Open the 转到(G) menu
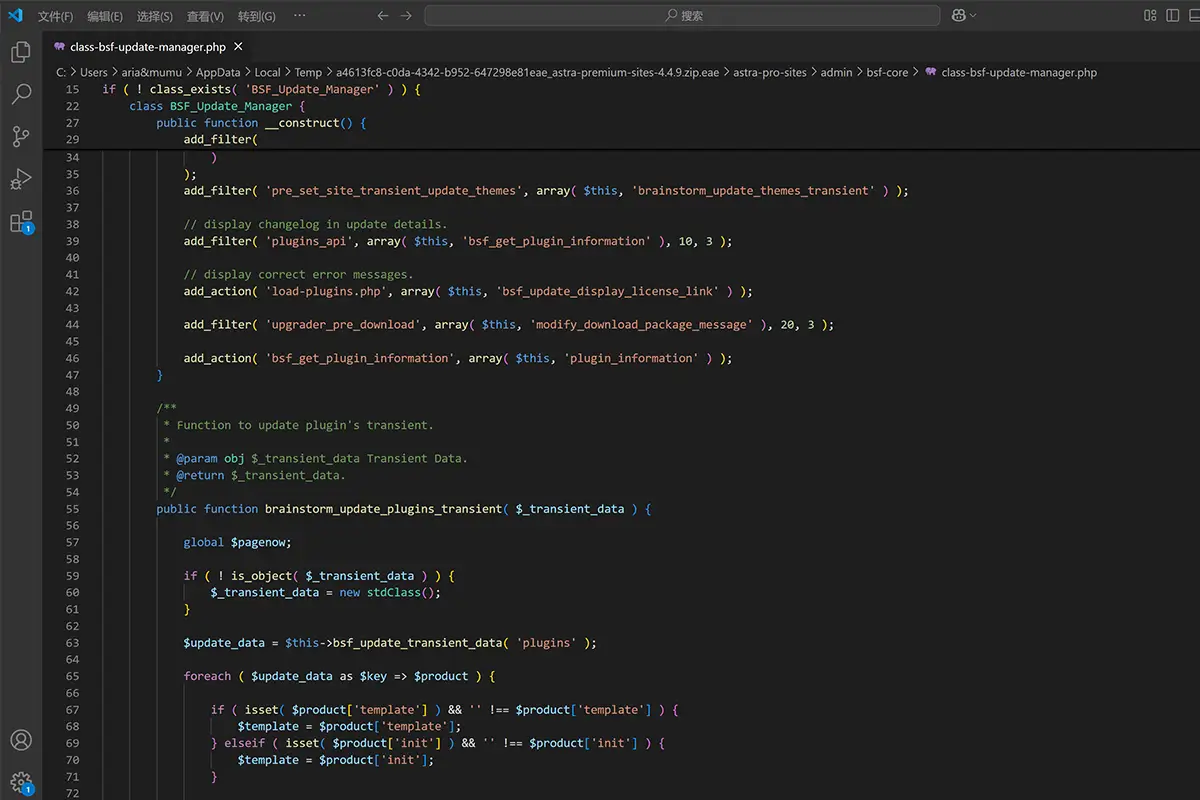This screenshot has height=800, width=1200. click(257, 16)
